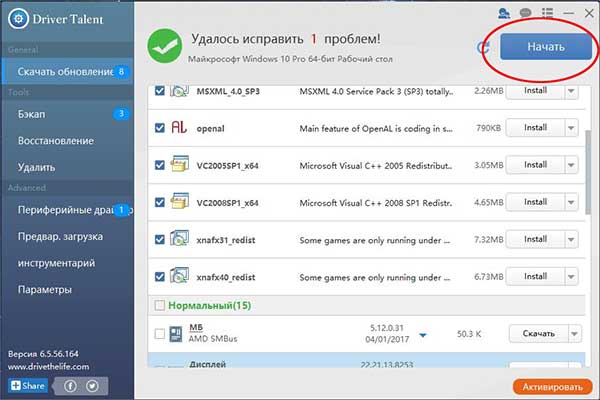Click Install button for MSXML_4.0_SP3

pos(535,91)
